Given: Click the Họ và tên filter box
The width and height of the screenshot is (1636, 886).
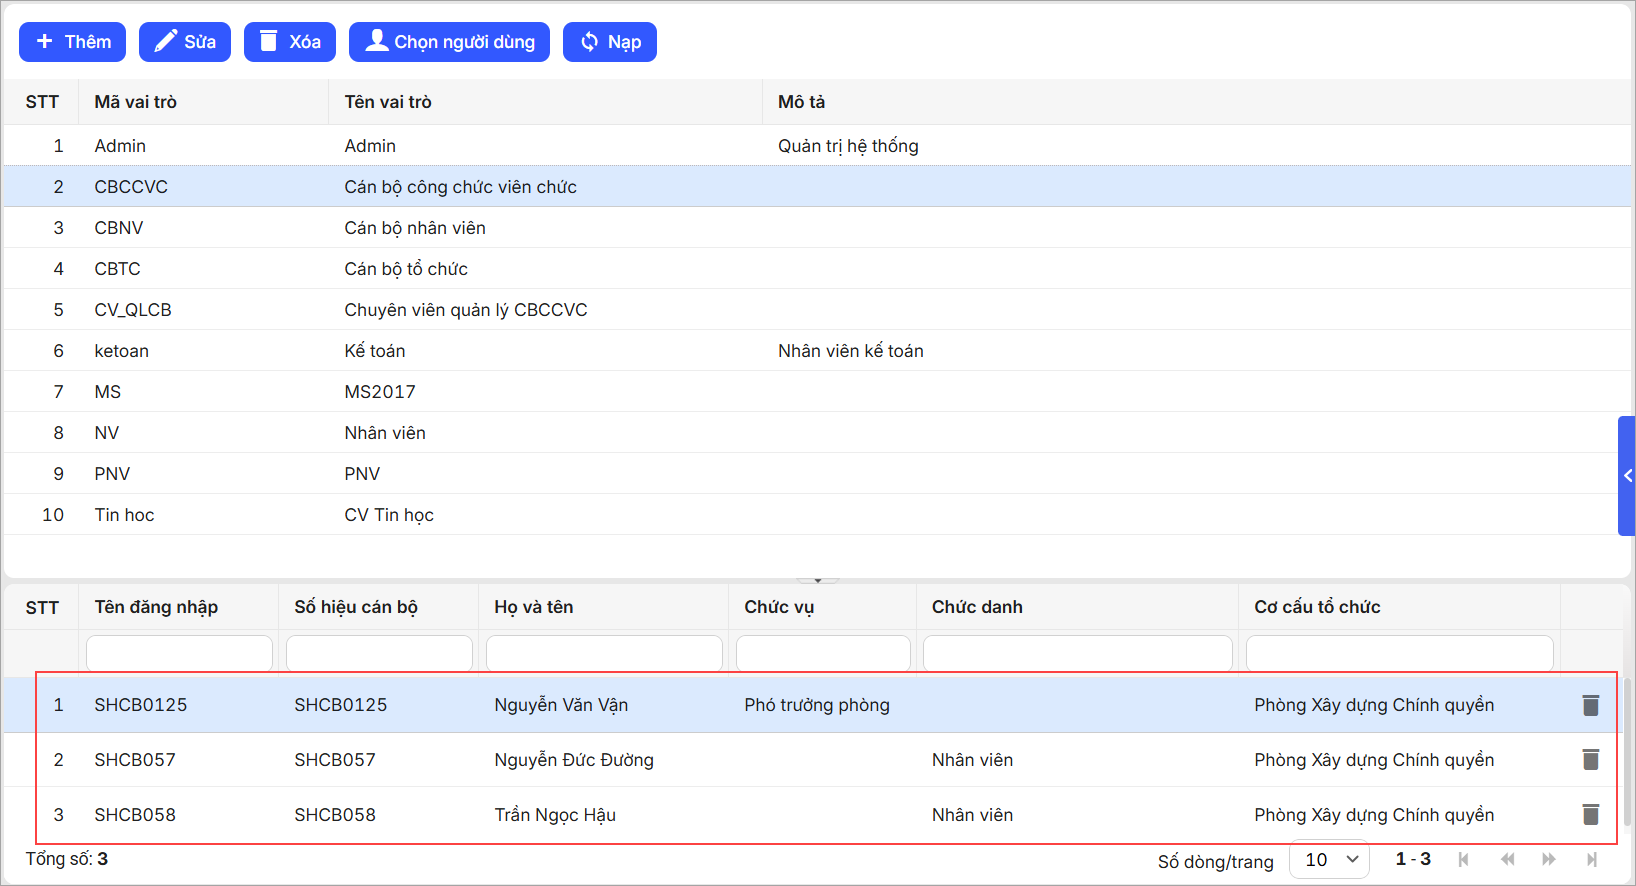Looking at the screenshot, I should click(x=603, y=654).
